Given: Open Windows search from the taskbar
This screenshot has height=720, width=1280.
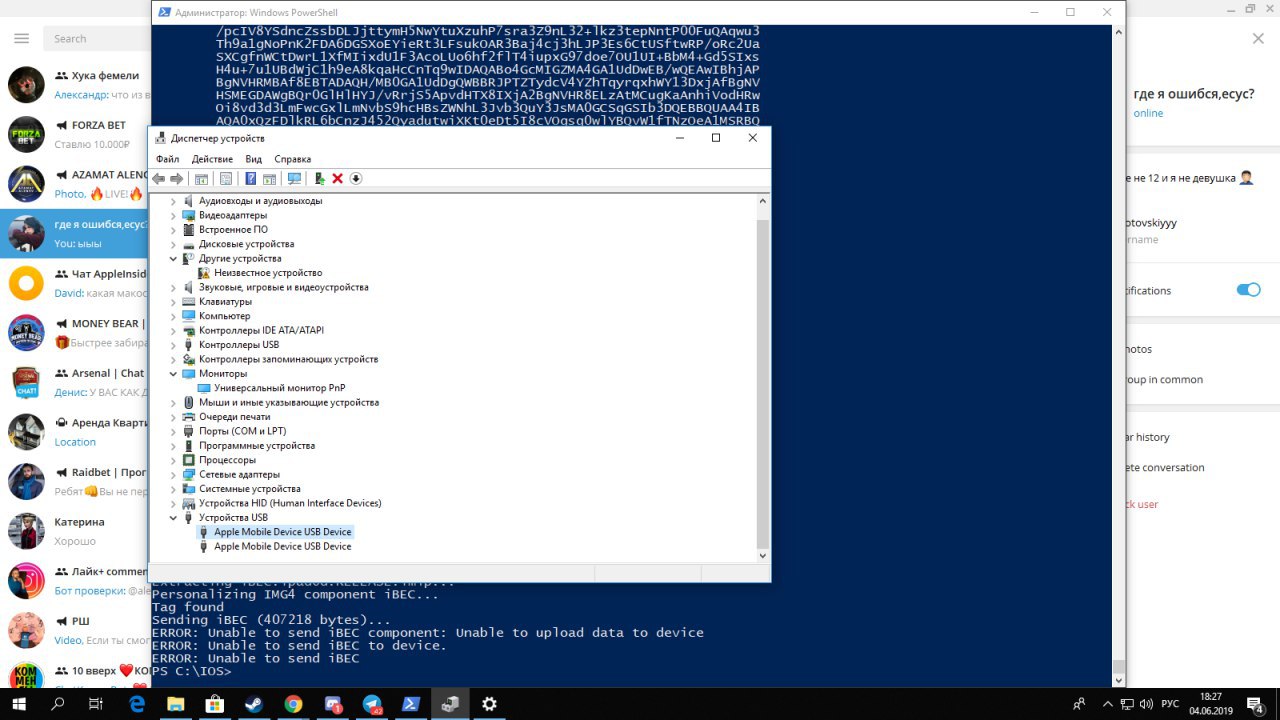Looking at the screenshot, I should click(58, 704).
